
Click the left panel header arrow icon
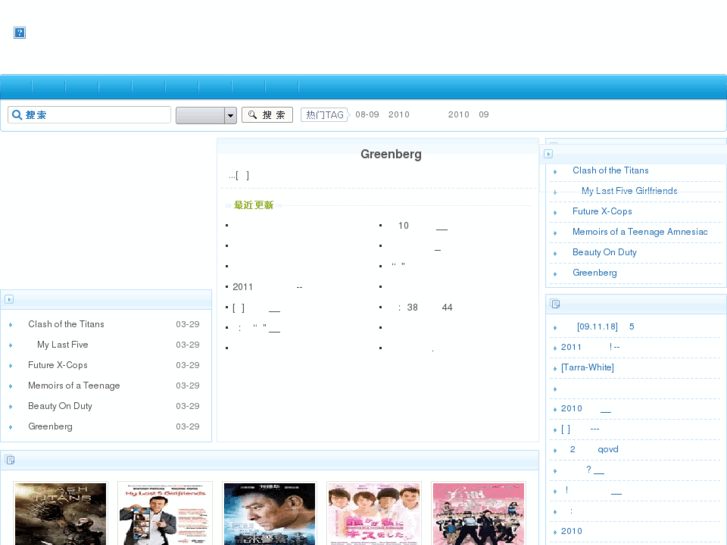9,299
